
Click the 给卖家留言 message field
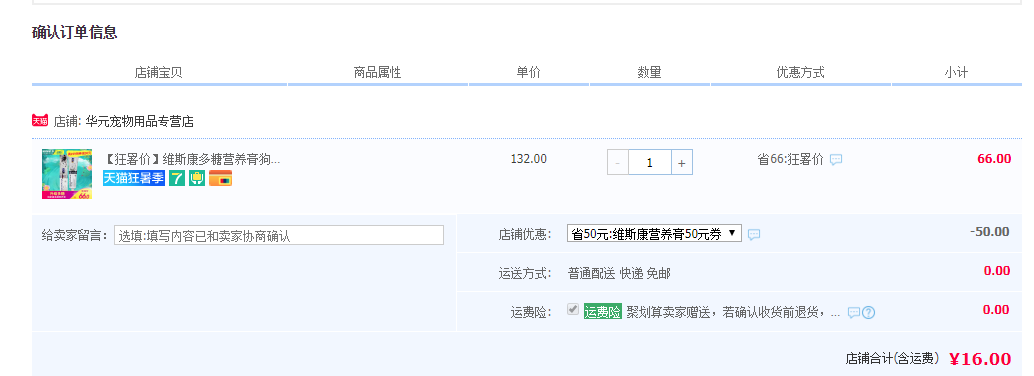point(279,235)
